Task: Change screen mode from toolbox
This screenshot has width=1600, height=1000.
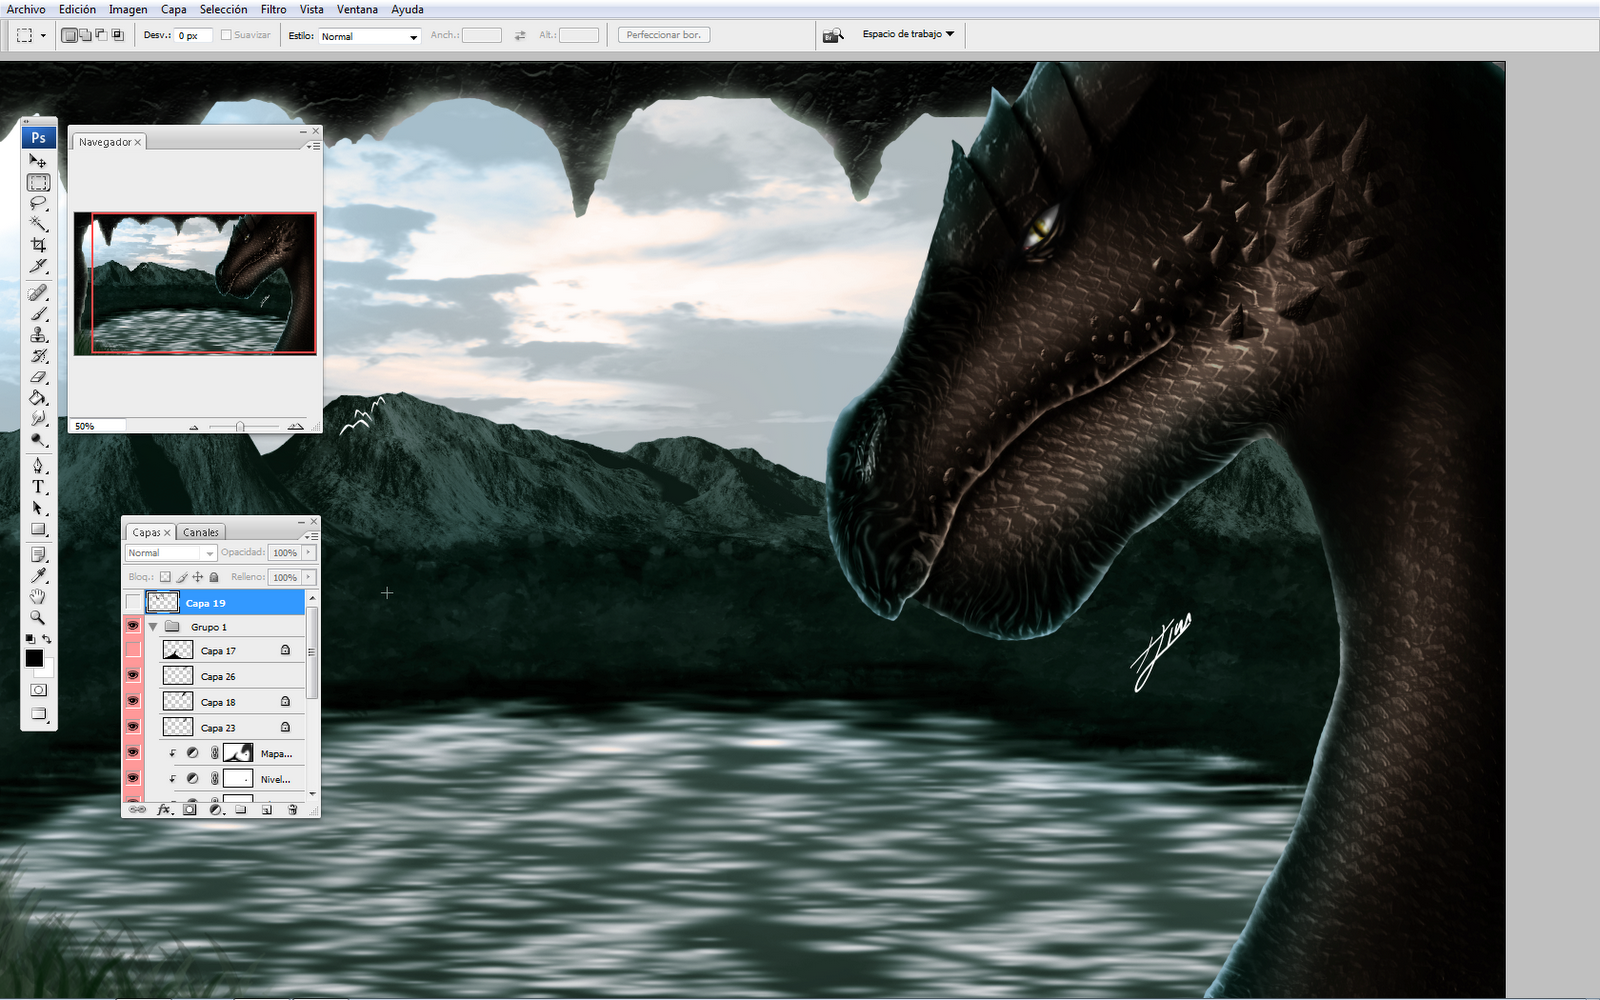Action: click(38, 714)
